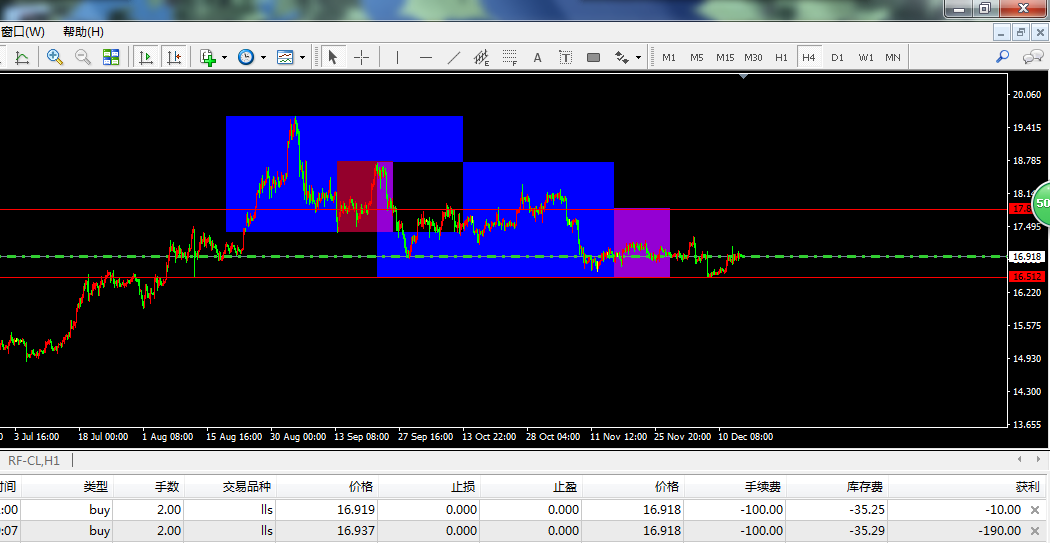Open the search magnifier icon
The image size is (1050, 543).
1002,57
